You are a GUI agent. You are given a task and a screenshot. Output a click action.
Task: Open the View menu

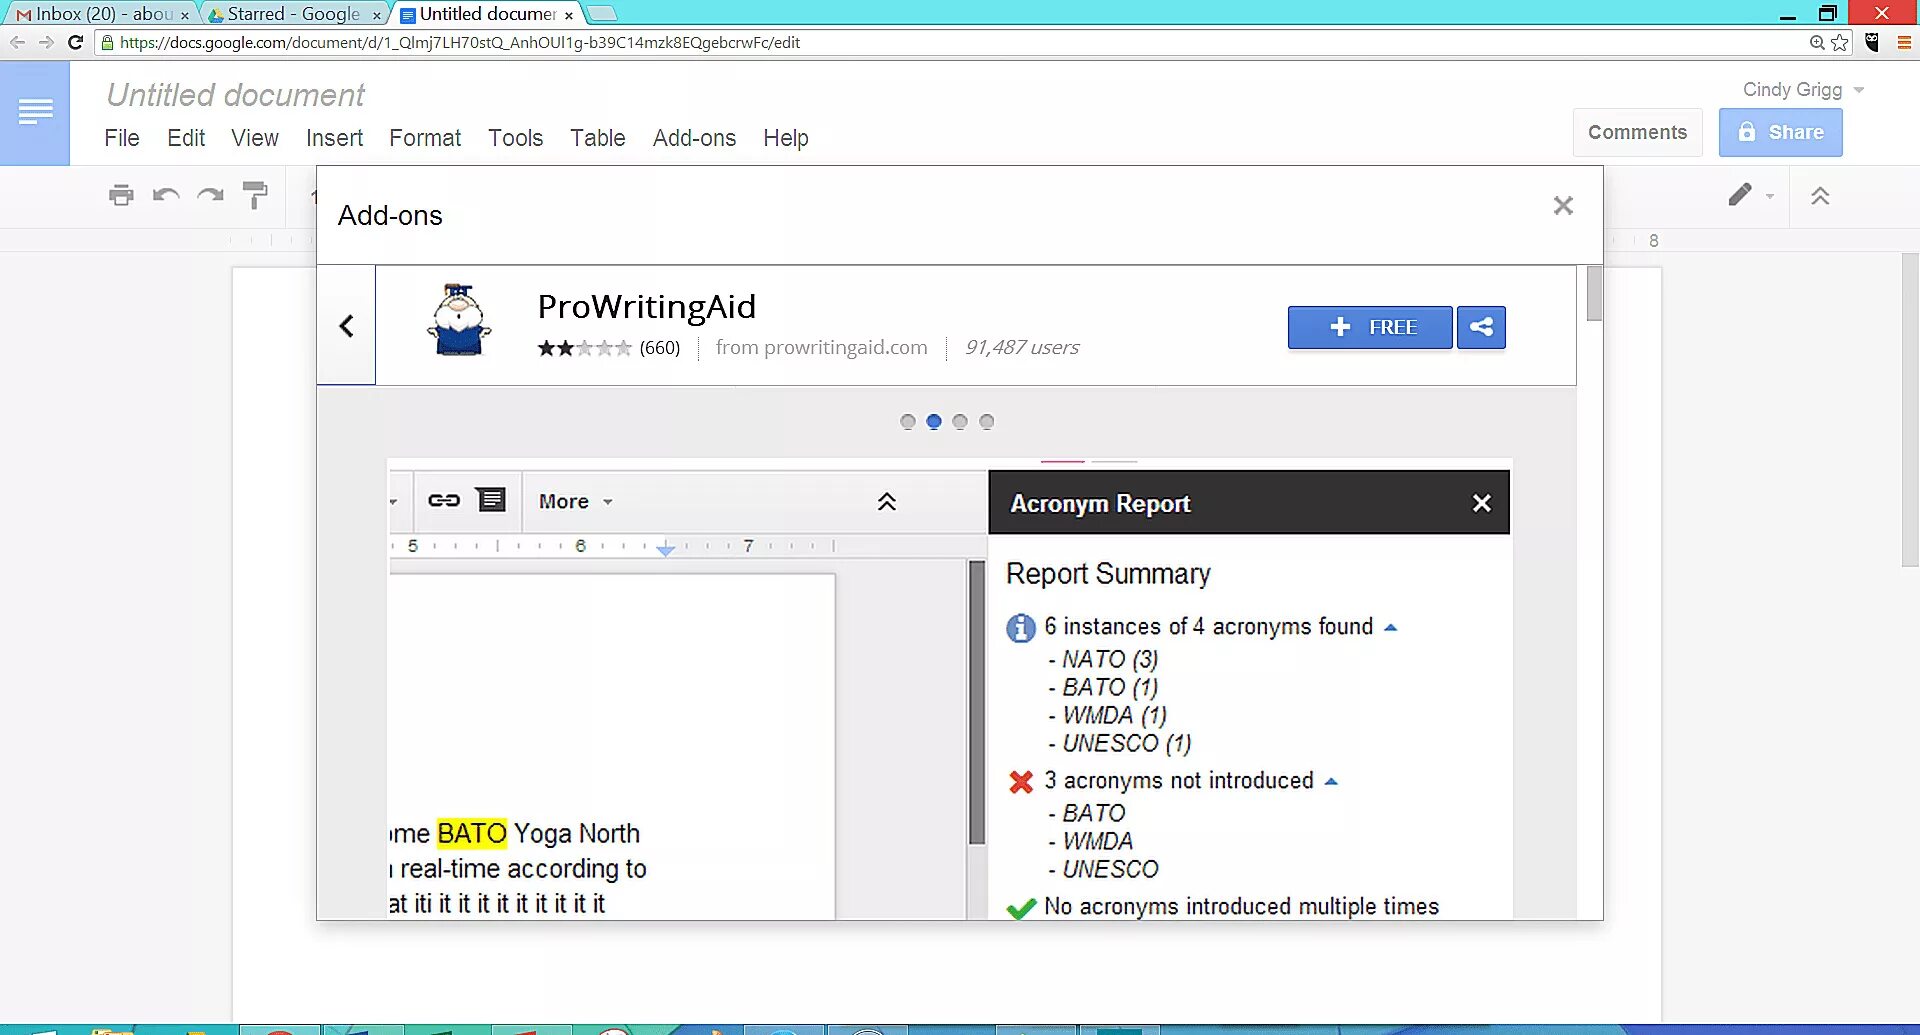[255, 138]
